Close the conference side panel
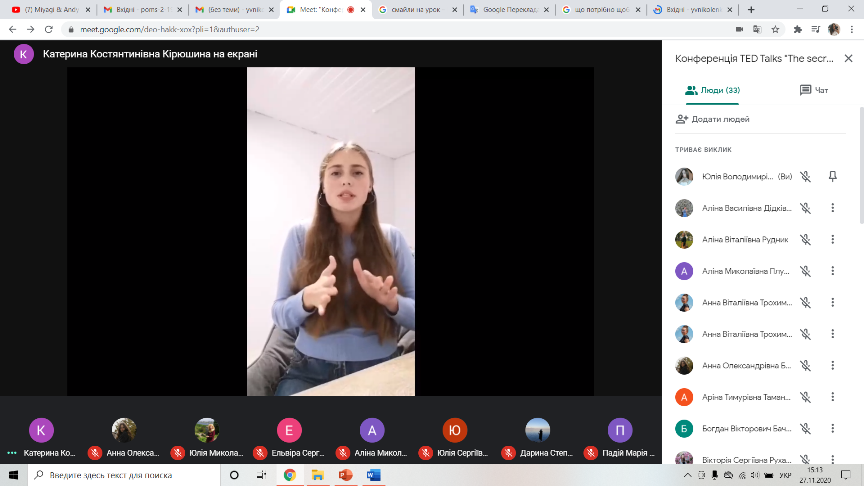Viewport: 864px width, 486px height. click(x=848, y=58)
